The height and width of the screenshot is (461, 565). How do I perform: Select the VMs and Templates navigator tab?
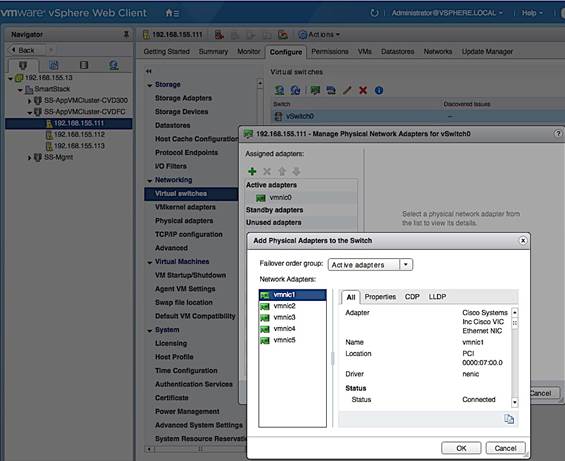[x=54, y=65]
